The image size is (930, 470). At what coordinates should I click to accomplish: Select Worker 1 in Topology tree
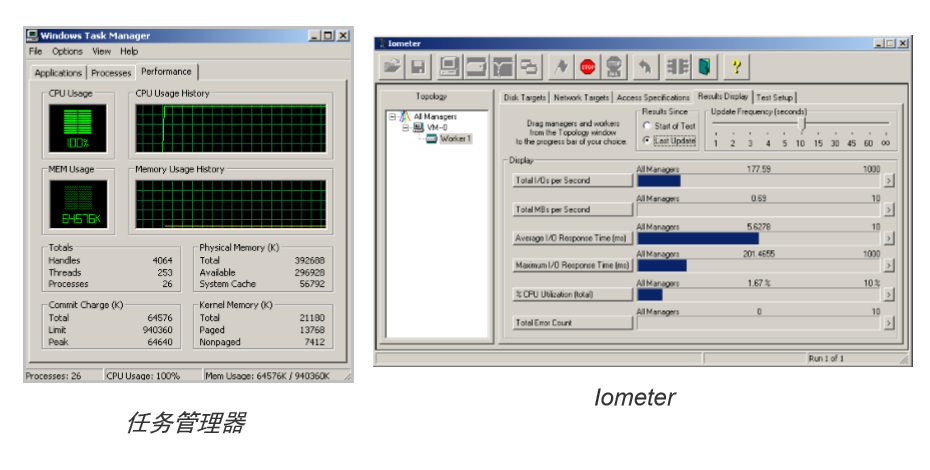pyautogui.click(x=455, y=138)
